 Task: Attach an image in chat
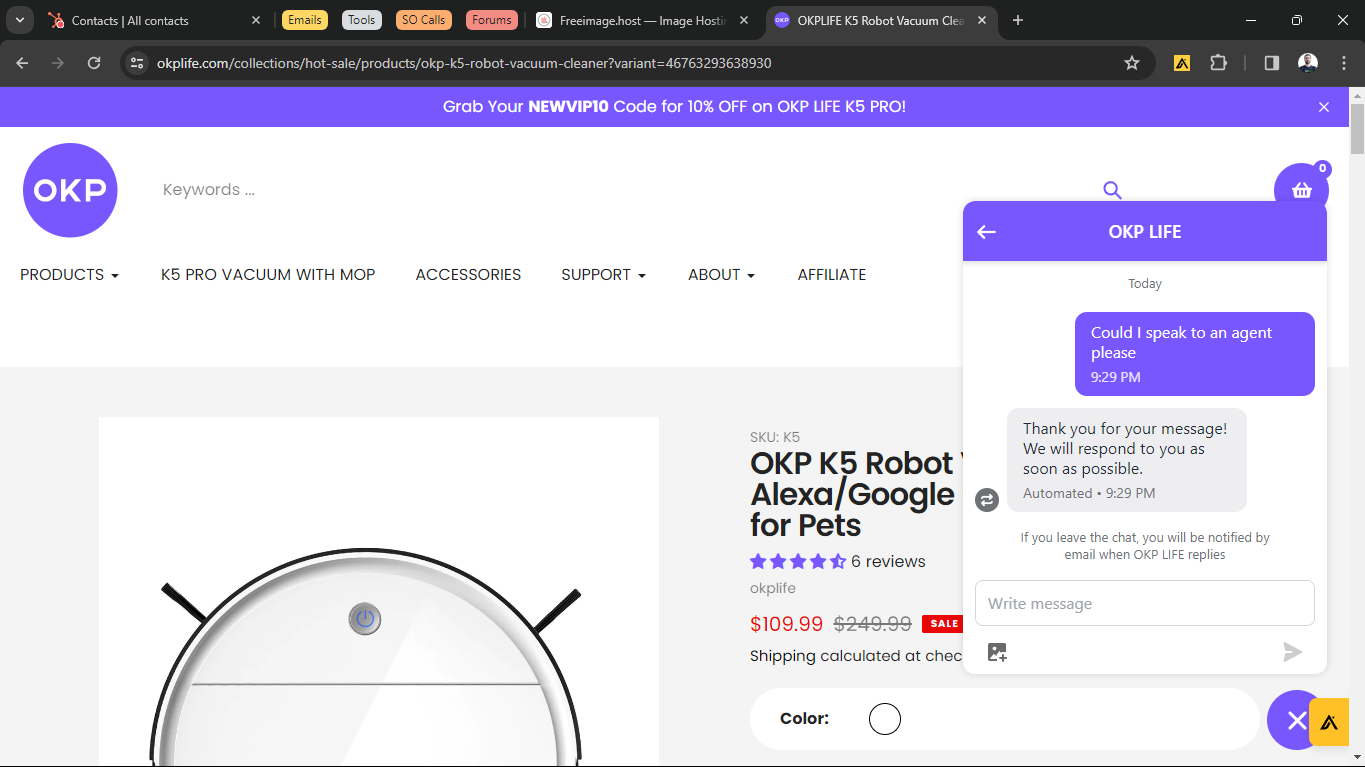[x=997, y=652]
